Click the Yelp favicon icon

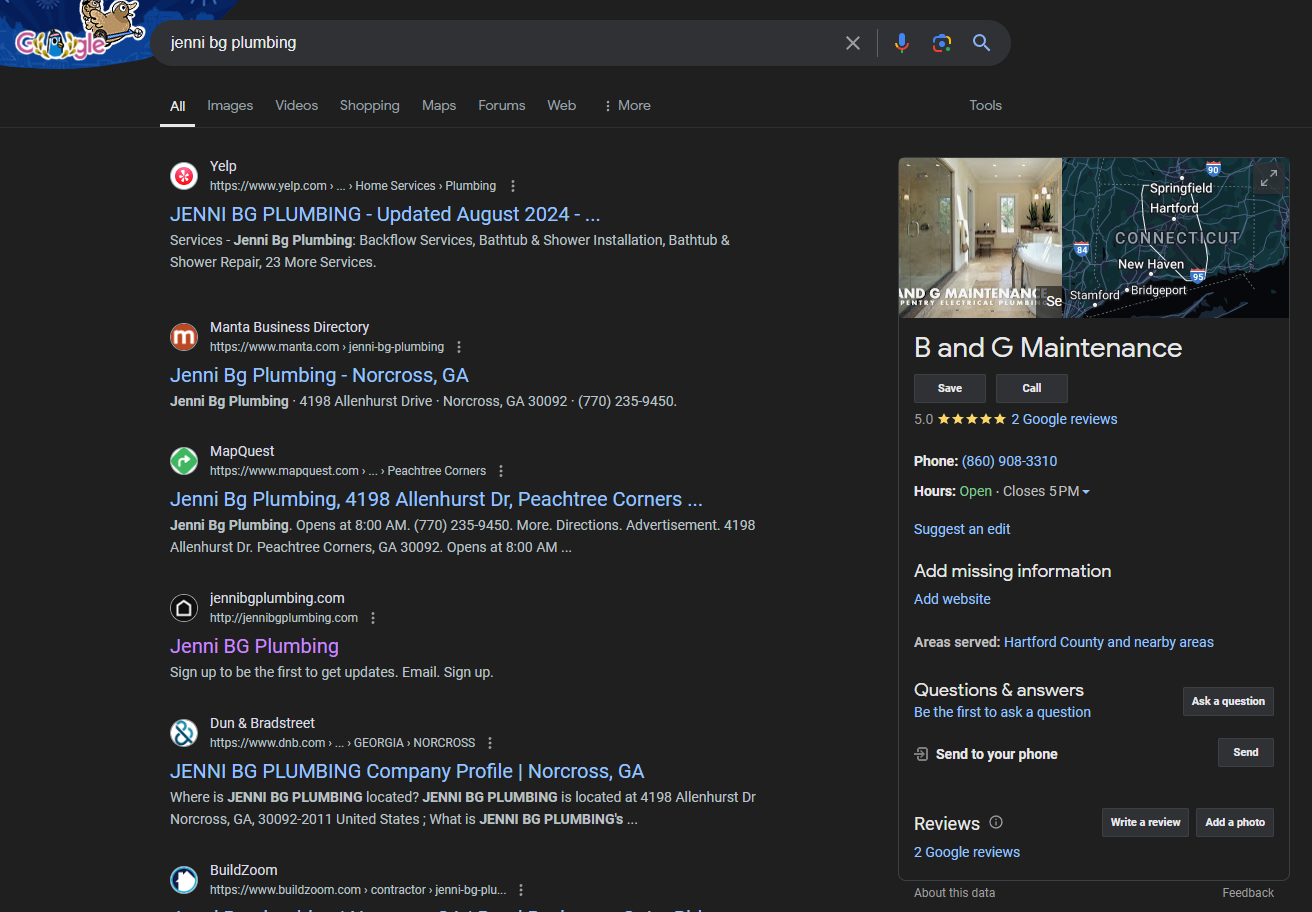point(184,176)
